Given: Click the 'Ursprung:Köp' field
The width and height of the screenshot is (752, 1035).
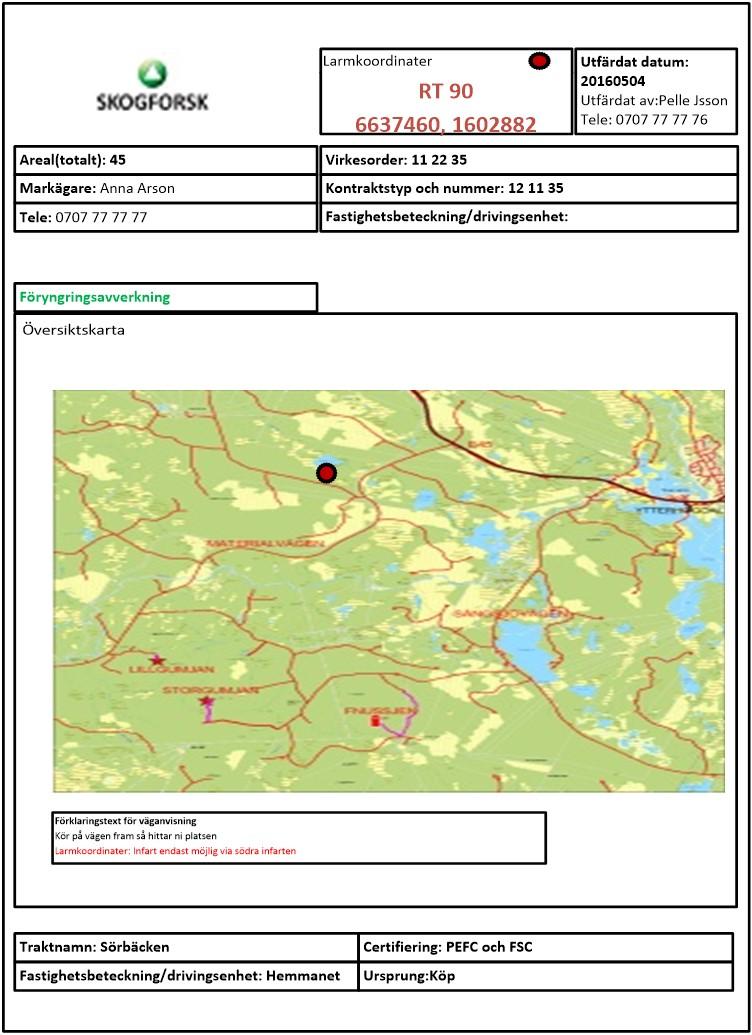Looking at the screenshot, I should 545,976.
